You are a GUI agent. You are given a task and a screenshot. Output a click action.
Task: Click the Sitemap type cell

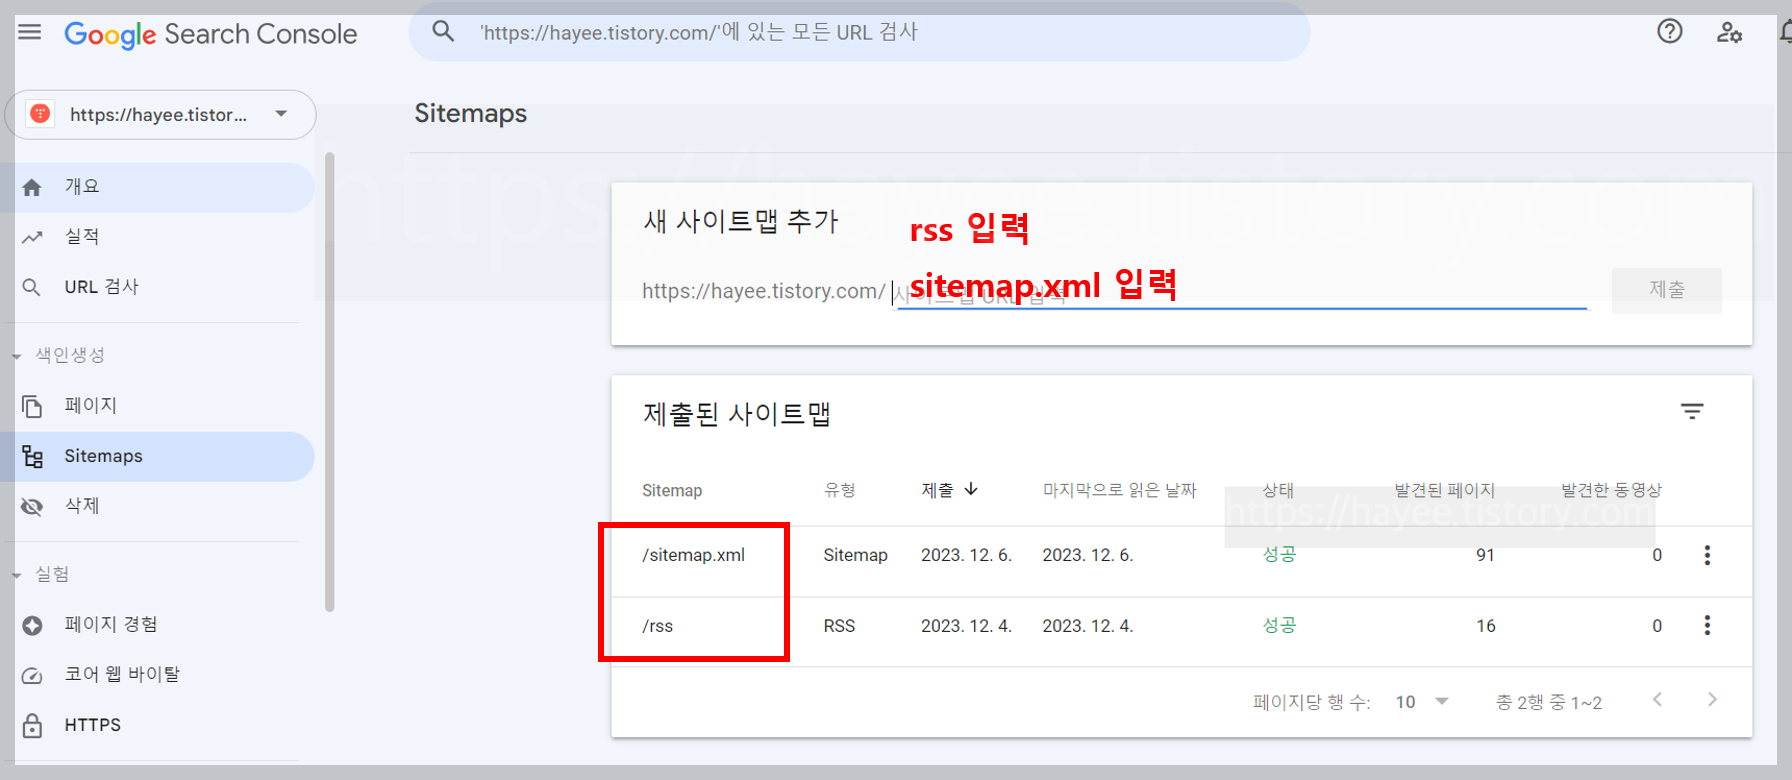(x=855, y=555)
